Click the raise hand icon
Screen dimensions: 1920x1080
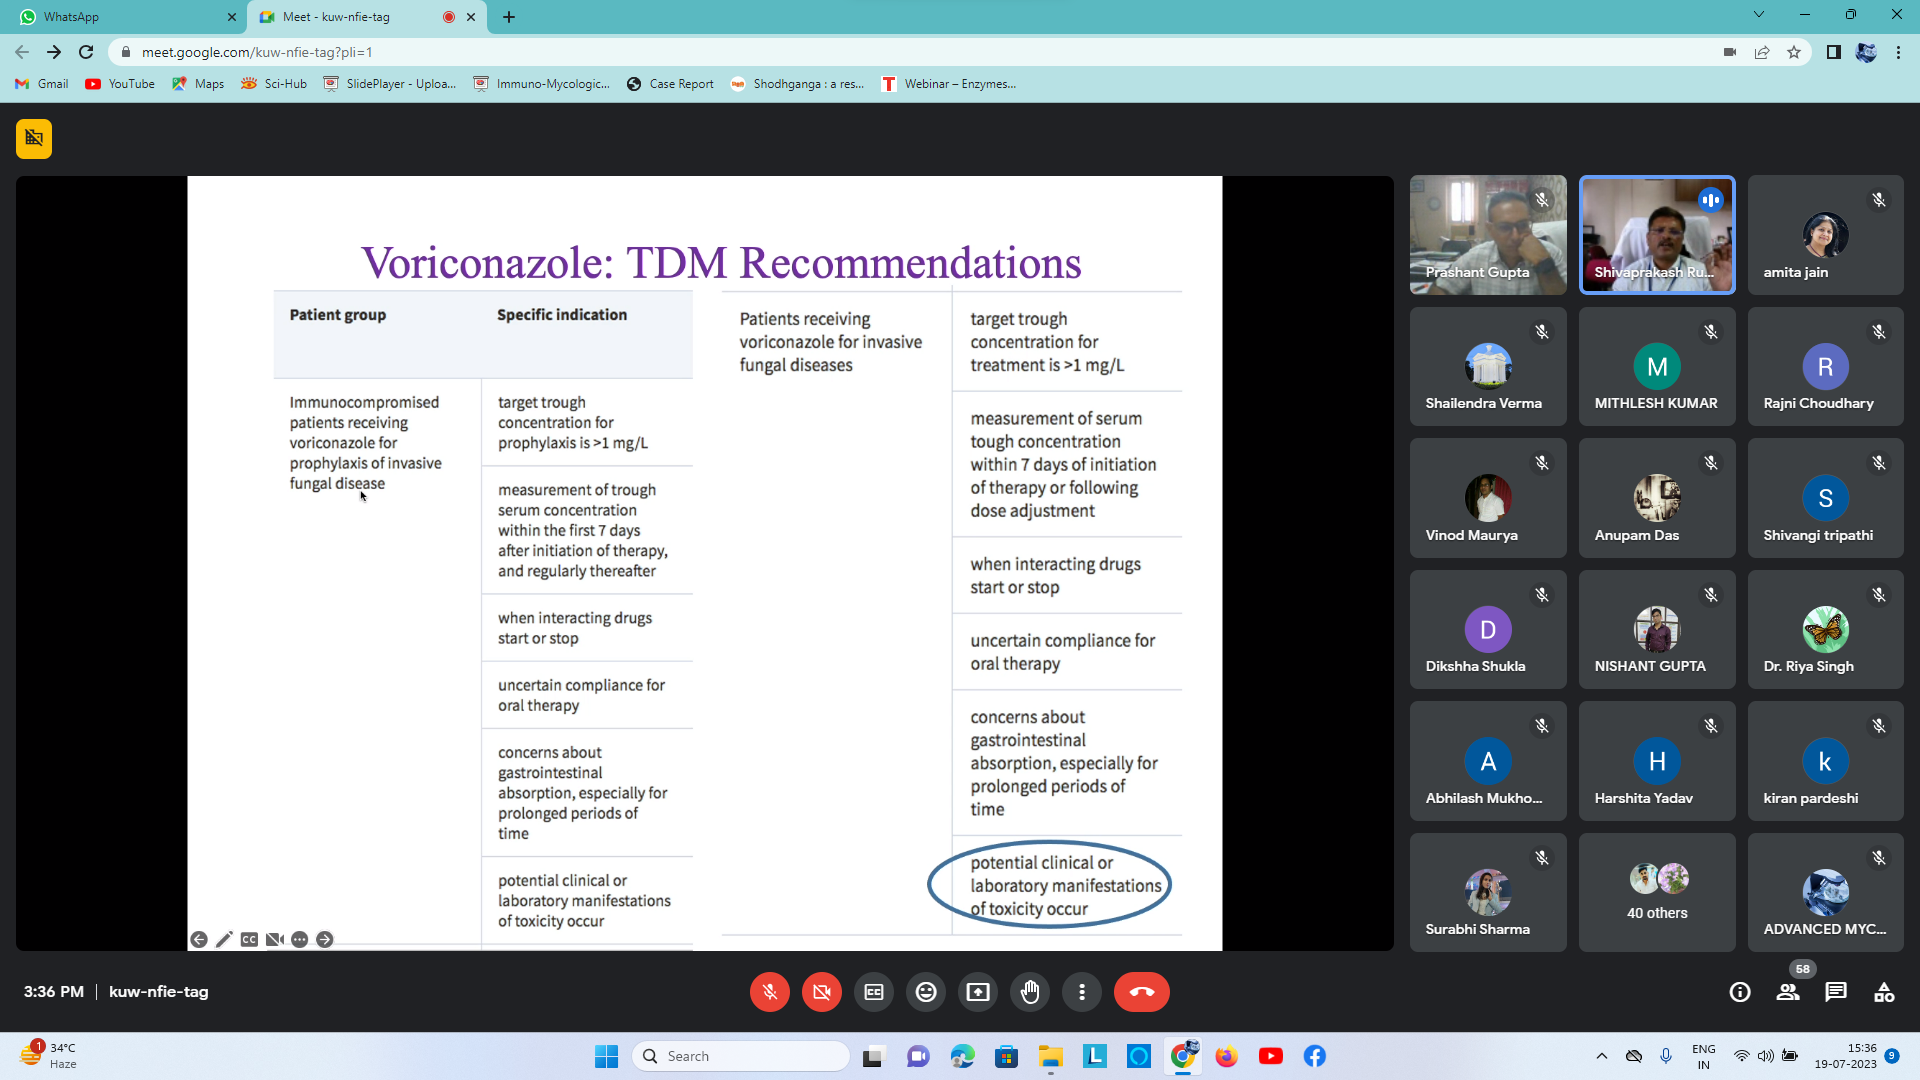tap(1030, 992)
